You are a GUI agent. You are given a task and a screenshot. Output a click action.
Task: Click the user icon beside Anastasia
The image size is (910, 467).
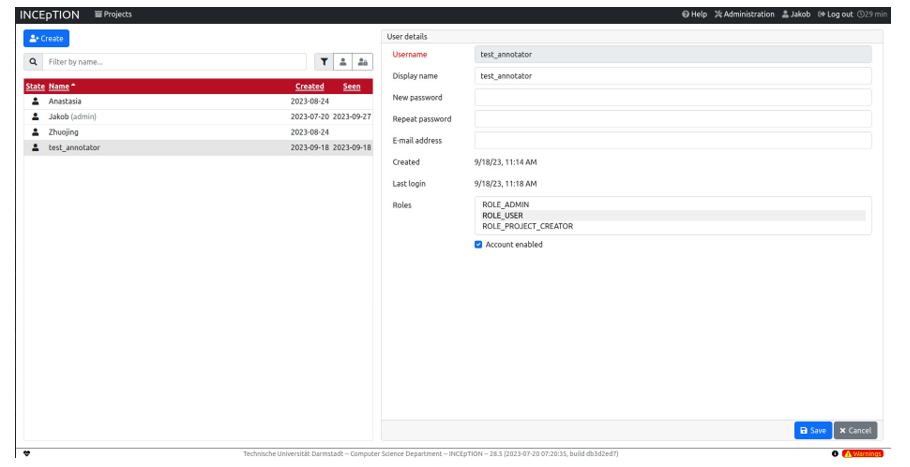35,101
